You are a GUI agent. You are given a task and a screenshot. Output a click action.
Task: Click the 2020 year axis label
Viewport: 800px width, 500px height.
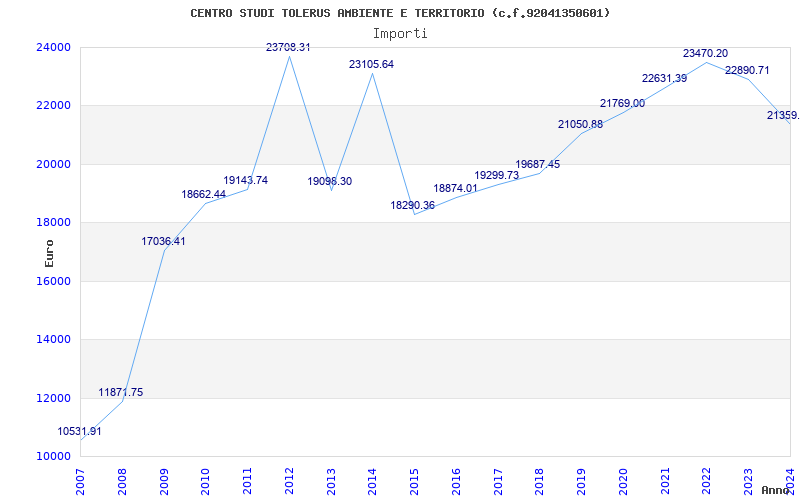tap(623, 482)
